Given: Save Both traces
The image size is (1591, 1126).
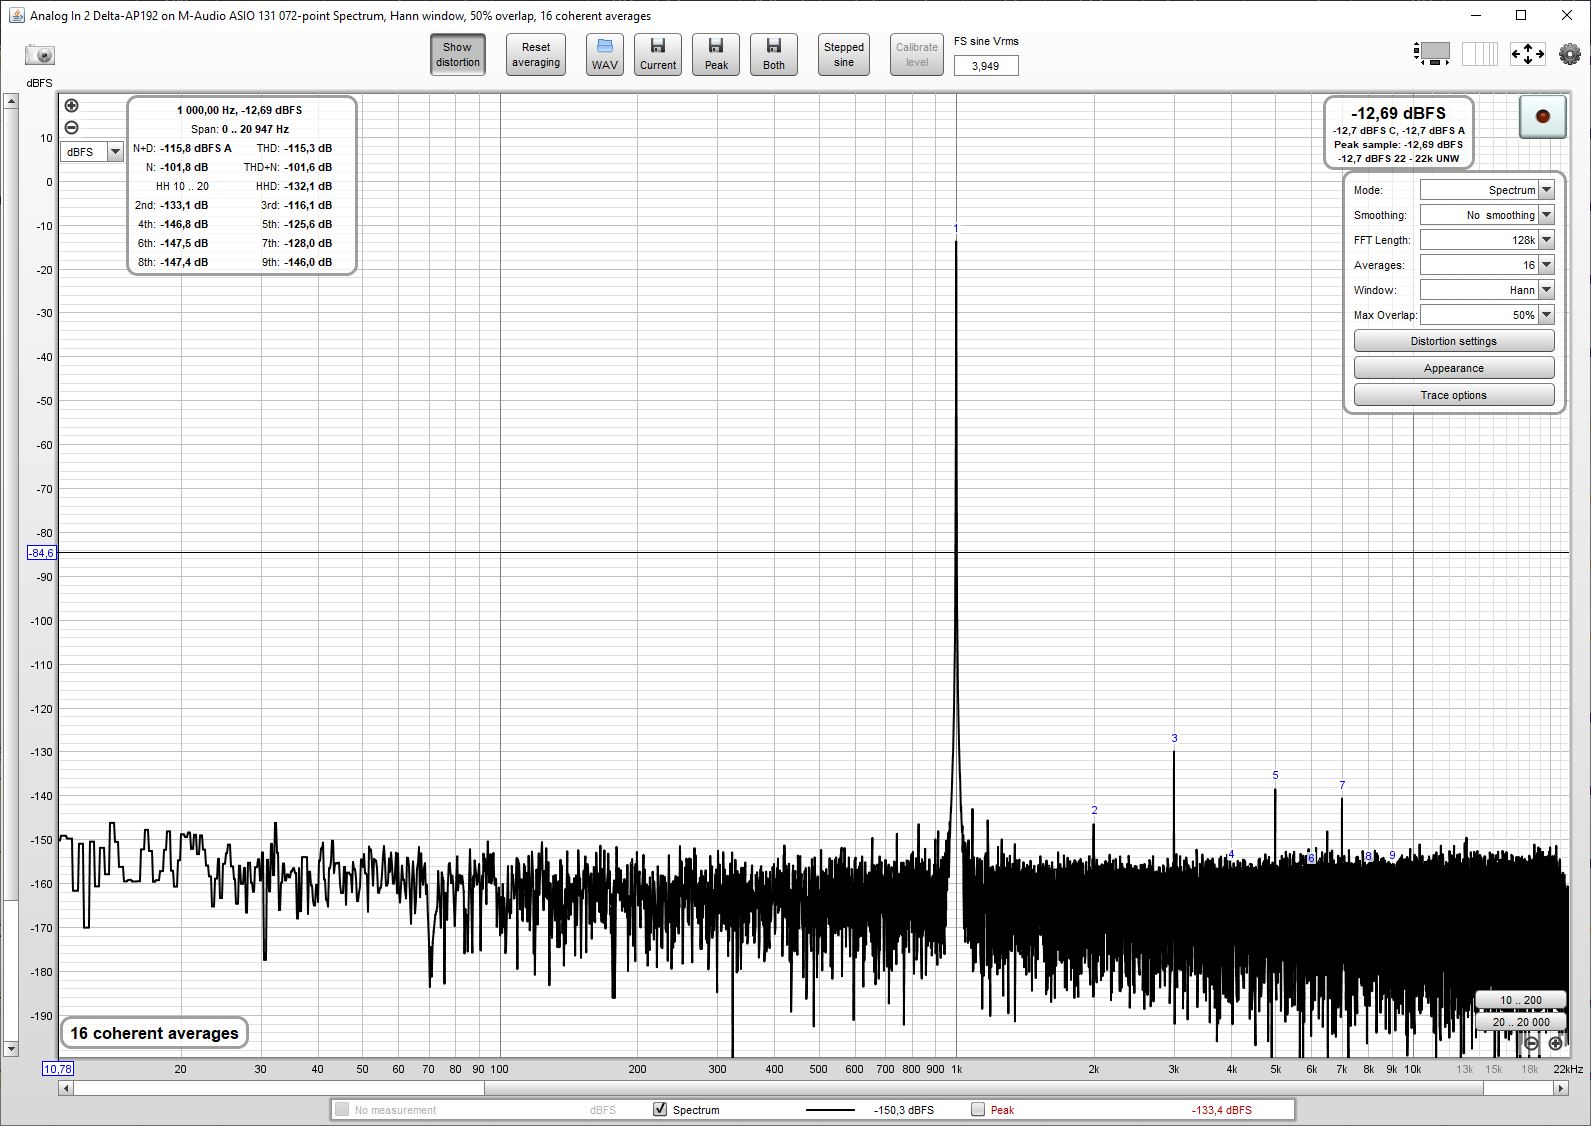Looking at the screenshot, I should click(x=774, y=55).
